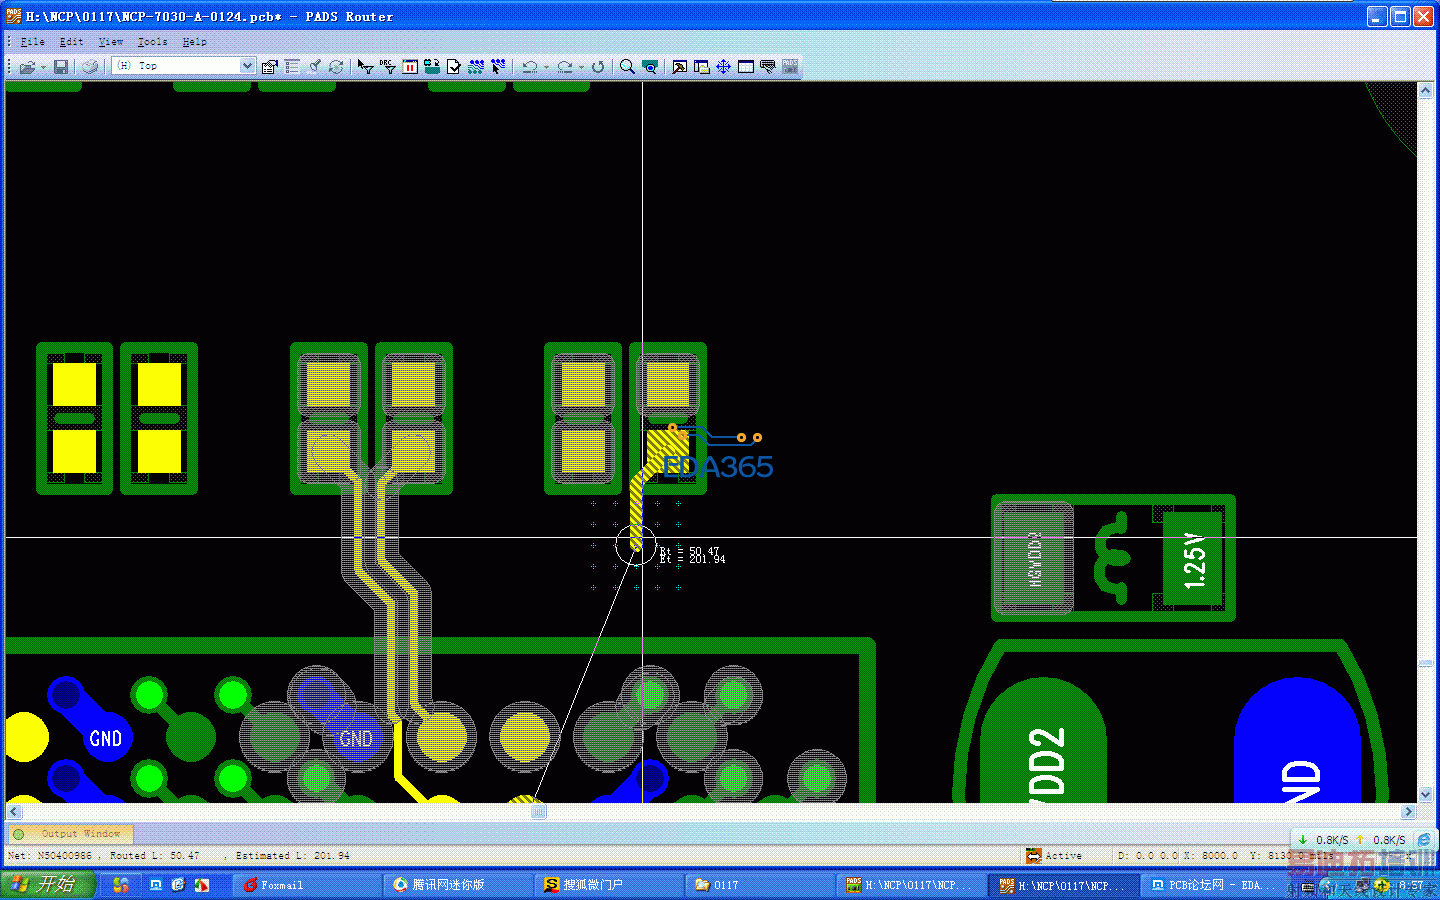Click the PADS Layout link icon
Viewport: 1440px width, 900px height.
[790, 67]
